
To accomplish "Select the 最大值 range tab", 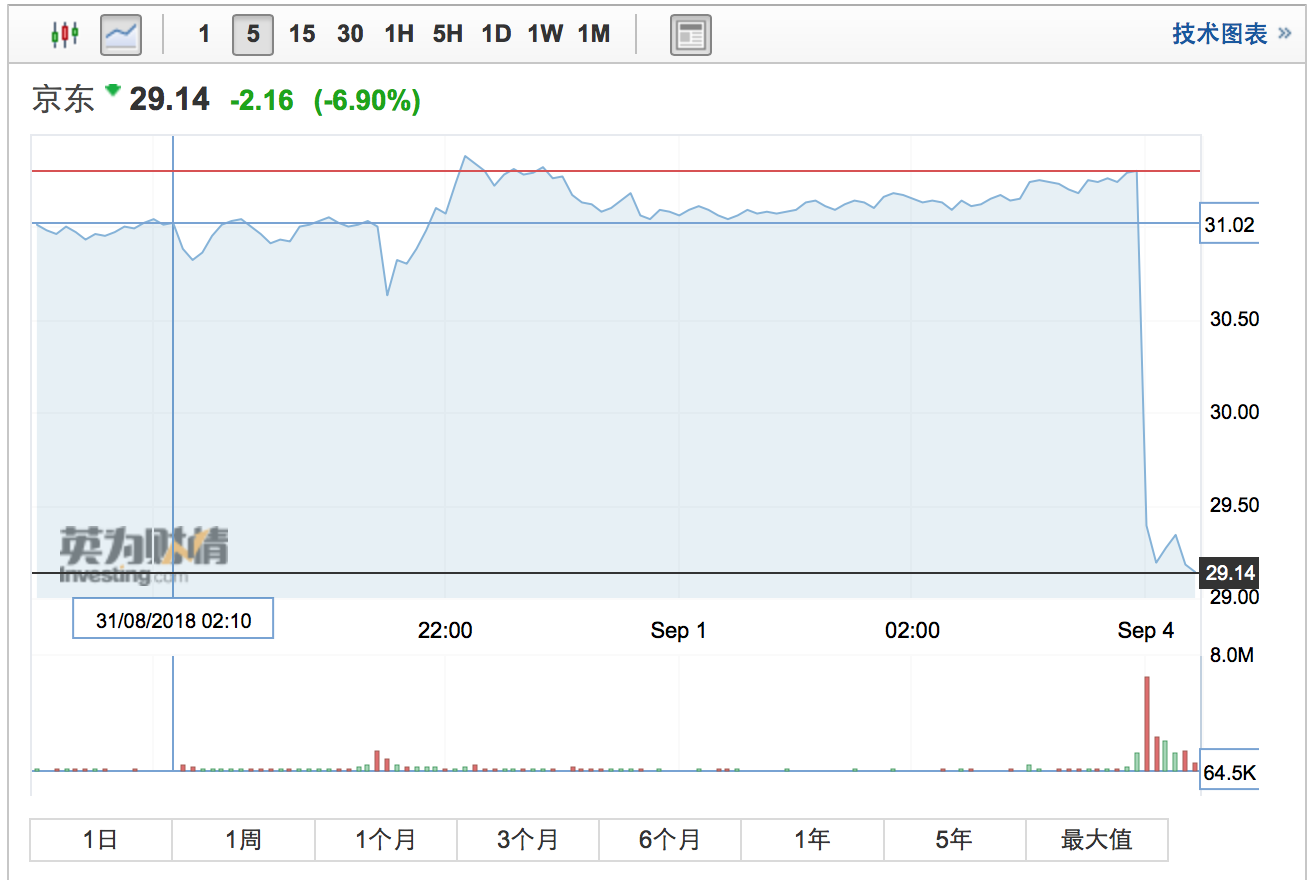I will [x=1097, y=840].
